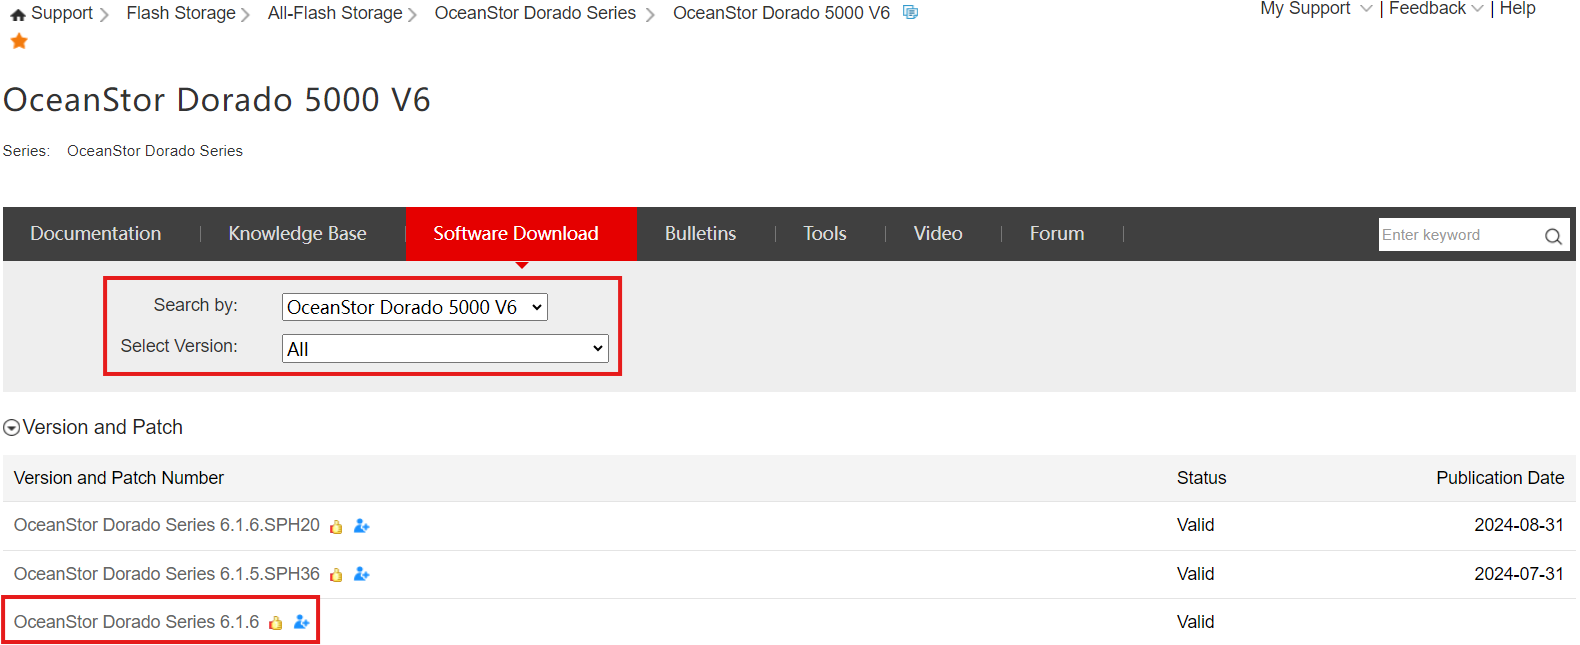Go to Flash Storage breadcrumb link
Image resolution: width=1580 pixels, height=645 pixels.
[181, 13]
